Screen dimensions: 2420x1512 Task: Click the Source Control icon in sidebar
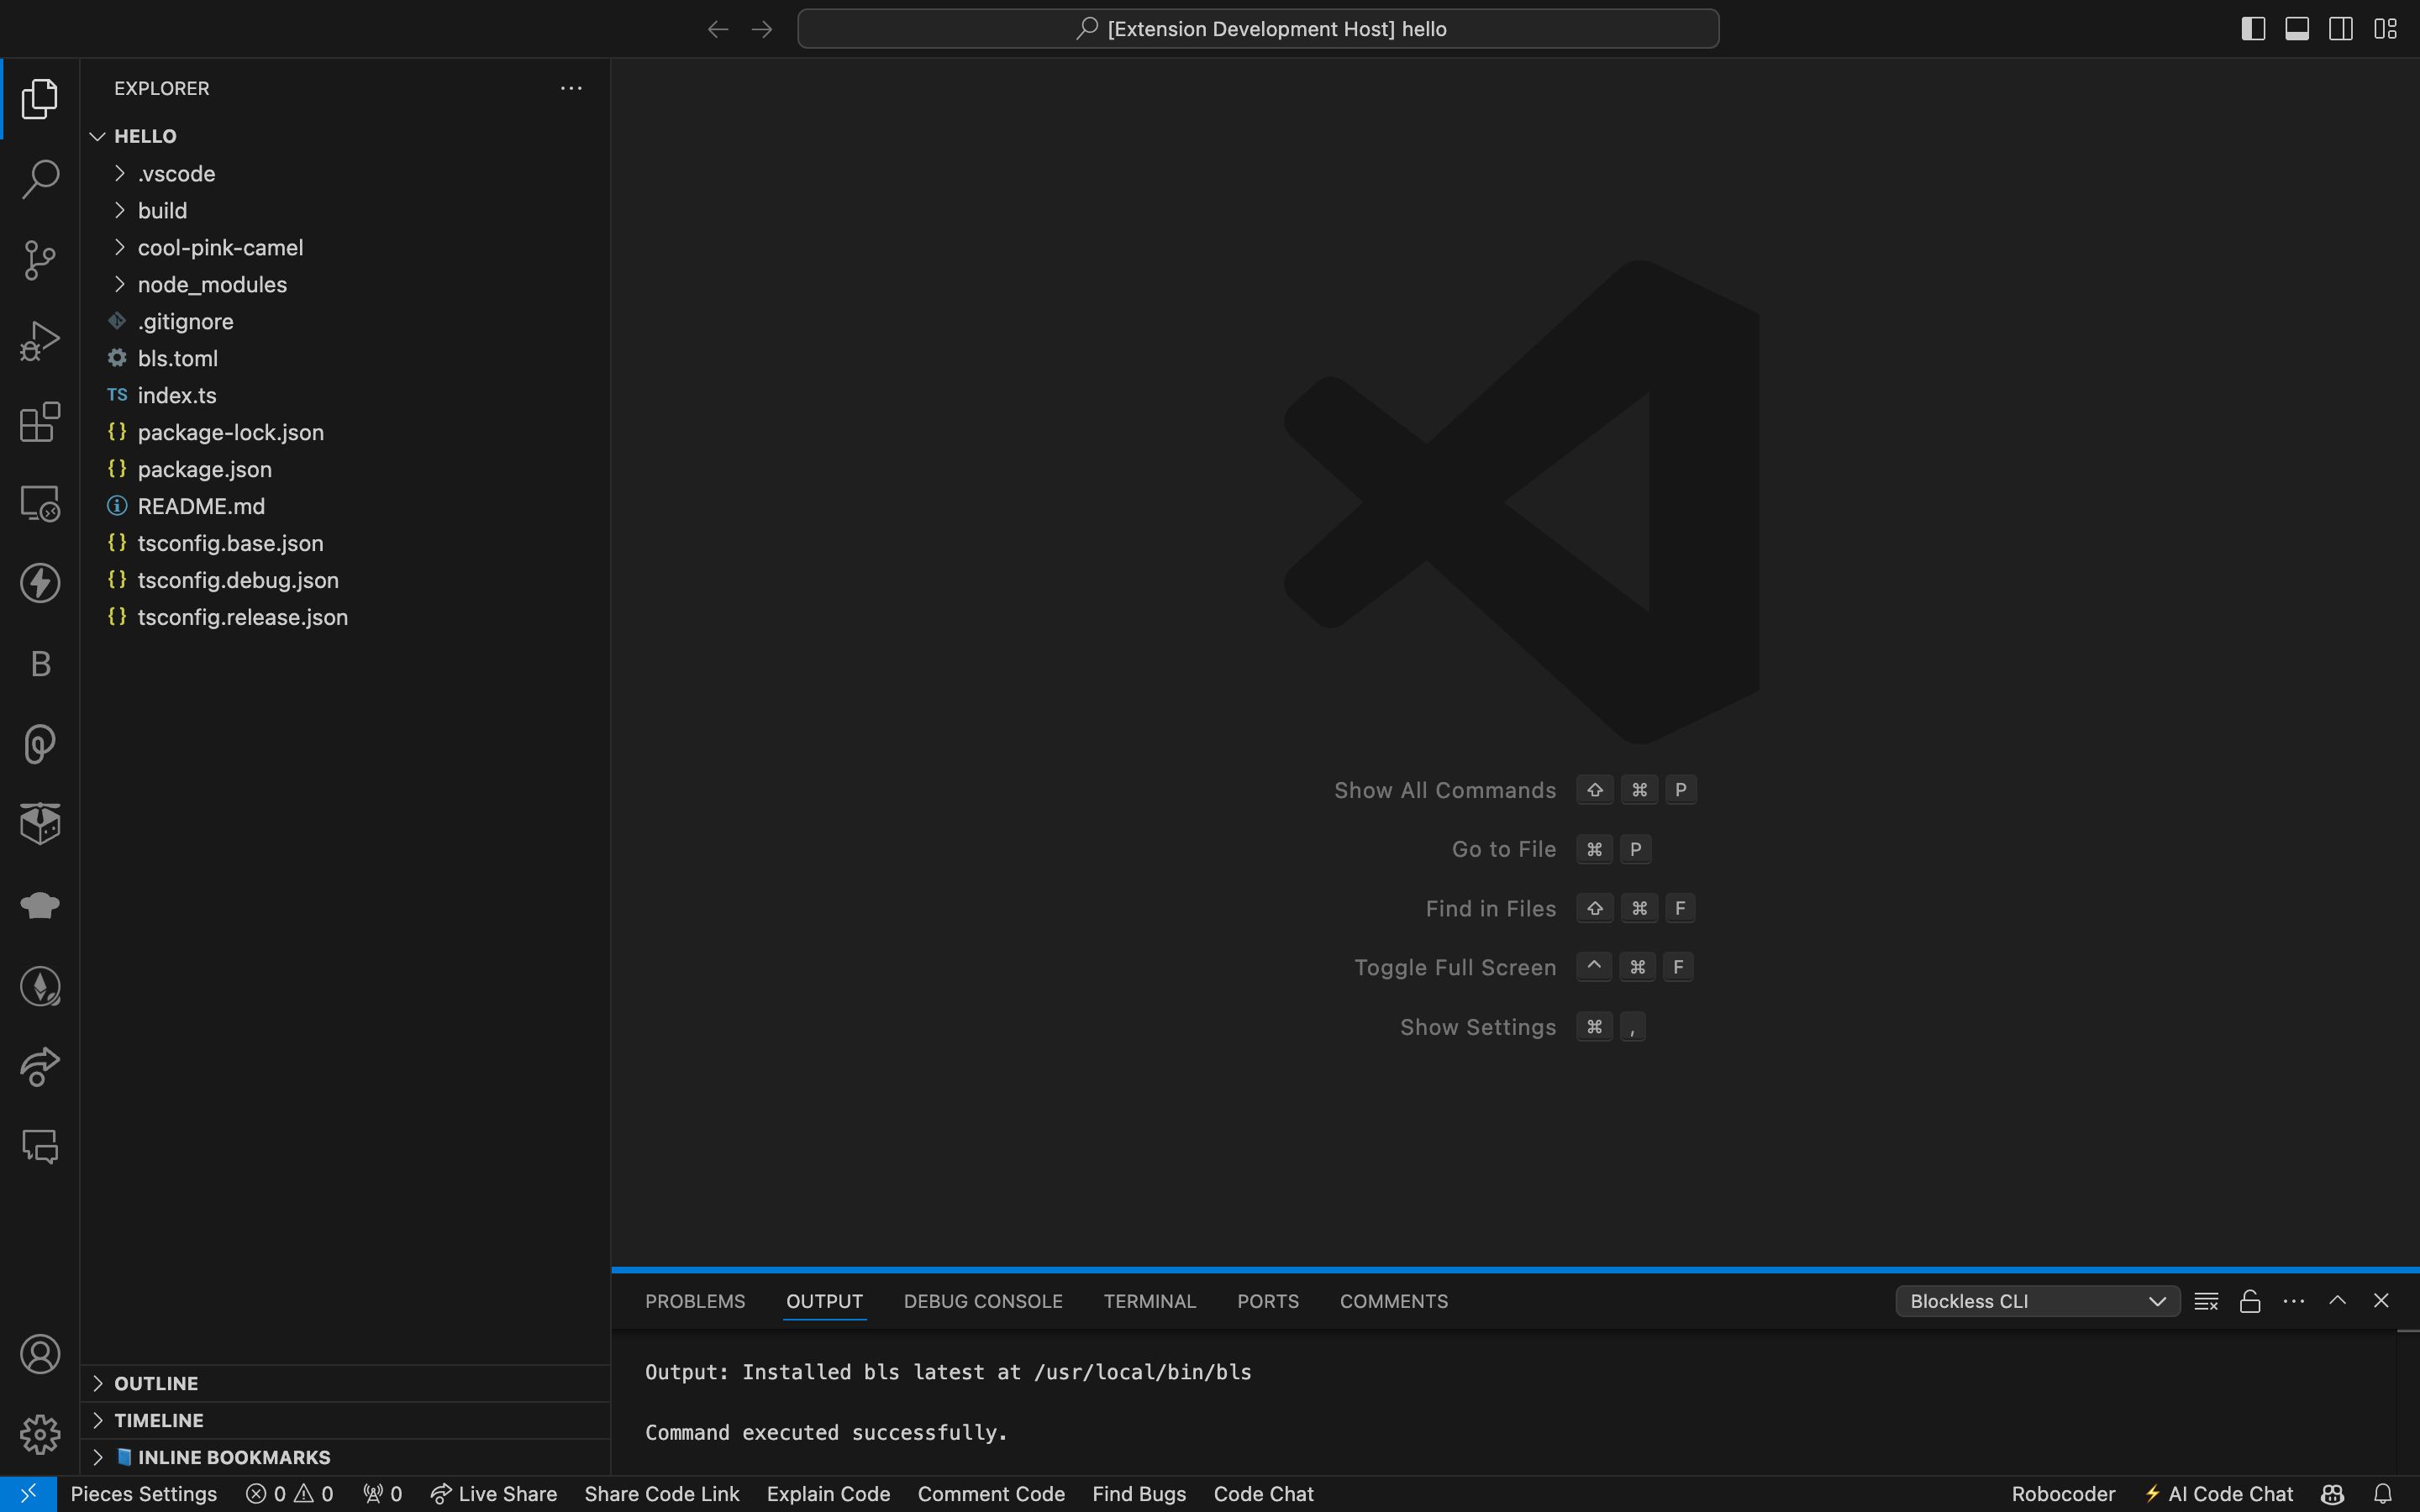[40, 260]
